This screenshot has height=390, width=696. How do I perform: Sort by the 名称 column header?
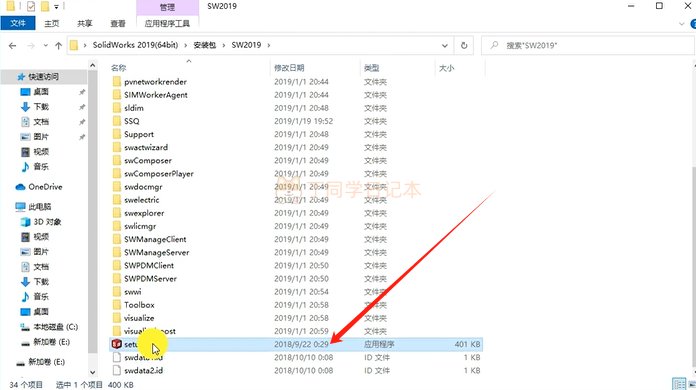click(119, 68)
